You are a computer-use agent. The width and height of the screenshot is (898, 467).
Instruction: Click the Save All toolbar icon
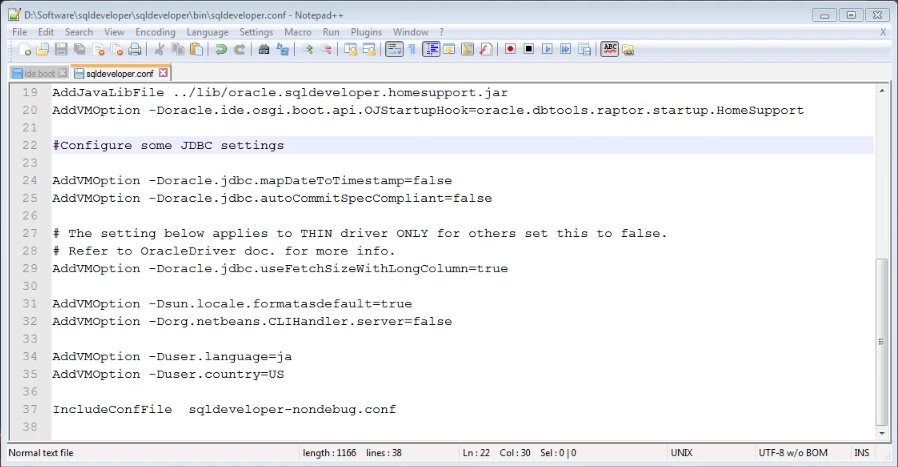click(80, 50)
